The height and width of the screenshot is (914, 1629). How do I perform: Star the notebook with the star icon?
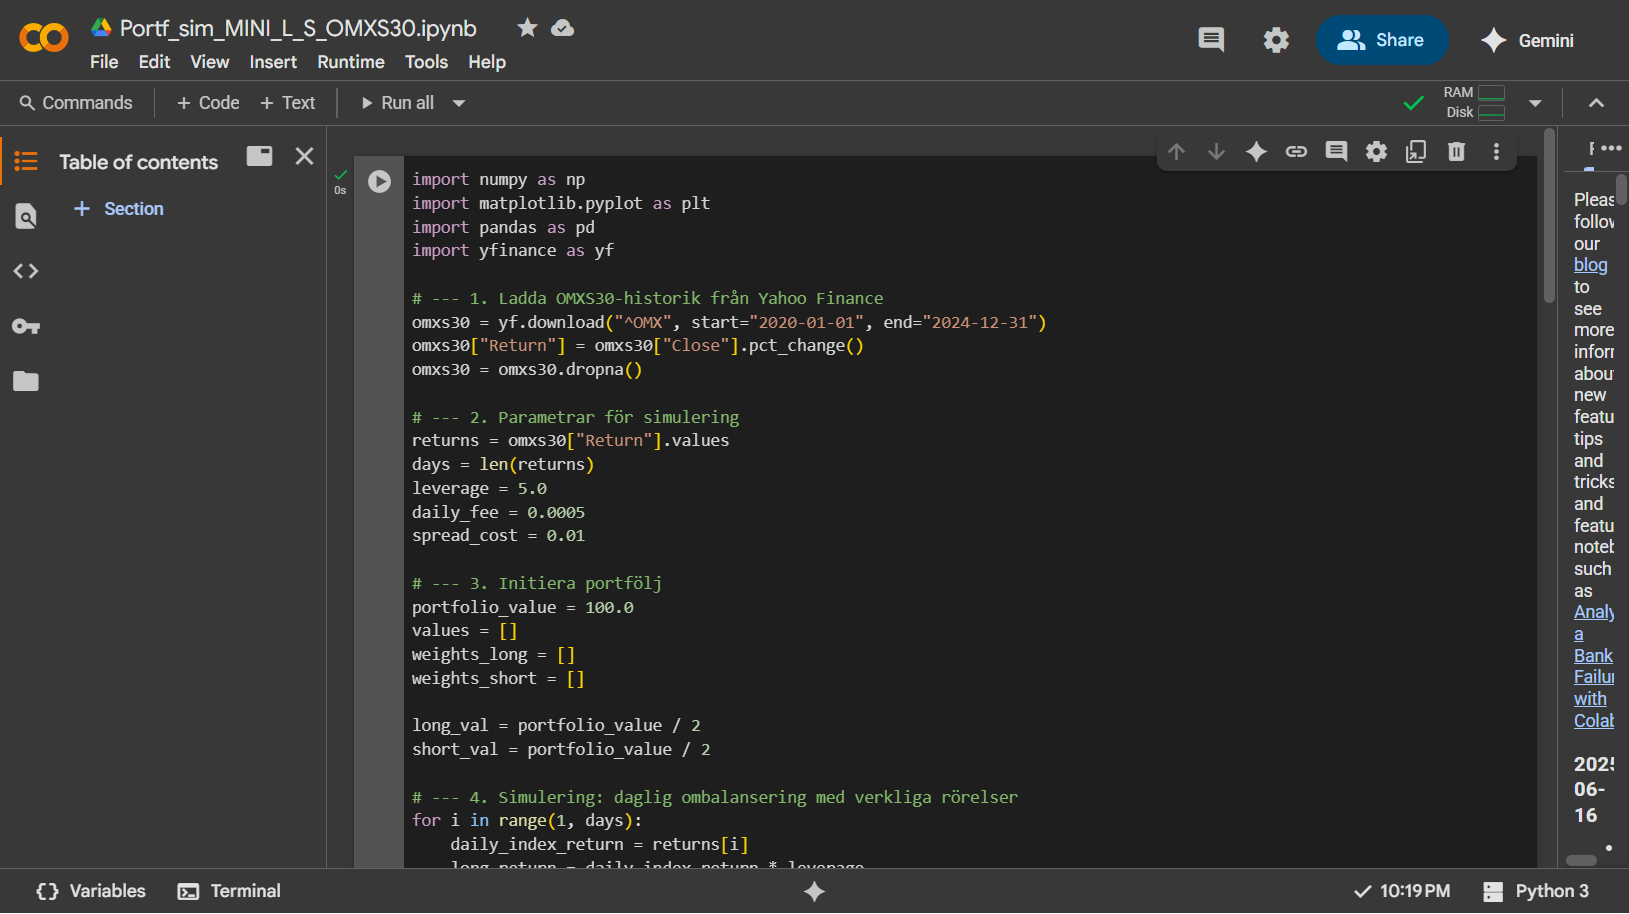(527, 28)
